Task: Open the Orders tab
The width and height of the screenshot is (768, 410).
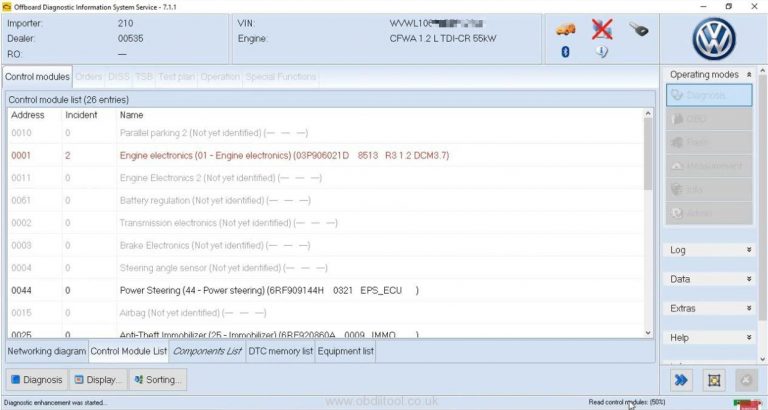Action: (x=89, y=77)
